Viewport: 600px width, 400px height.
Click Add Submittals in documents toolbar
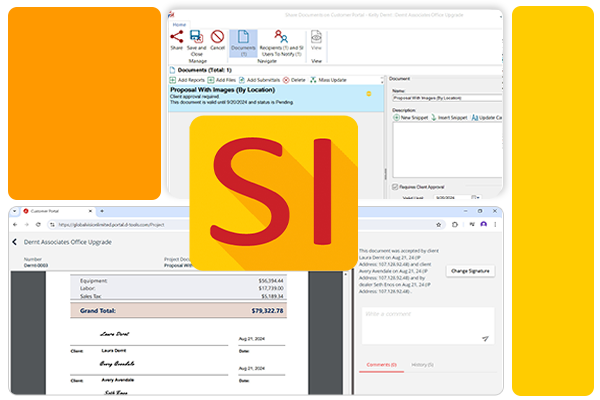point(263,79)
